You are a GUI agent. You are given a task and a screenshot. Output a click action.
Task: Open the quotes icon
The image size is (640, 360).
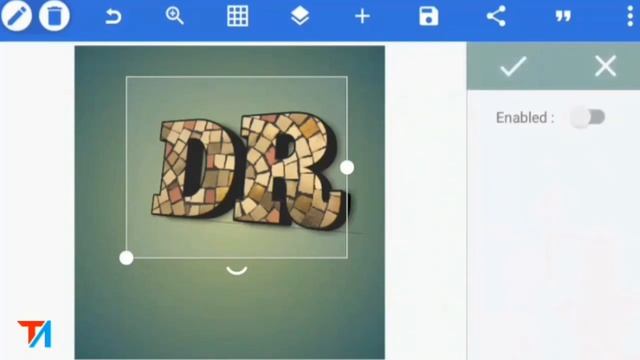563,16
